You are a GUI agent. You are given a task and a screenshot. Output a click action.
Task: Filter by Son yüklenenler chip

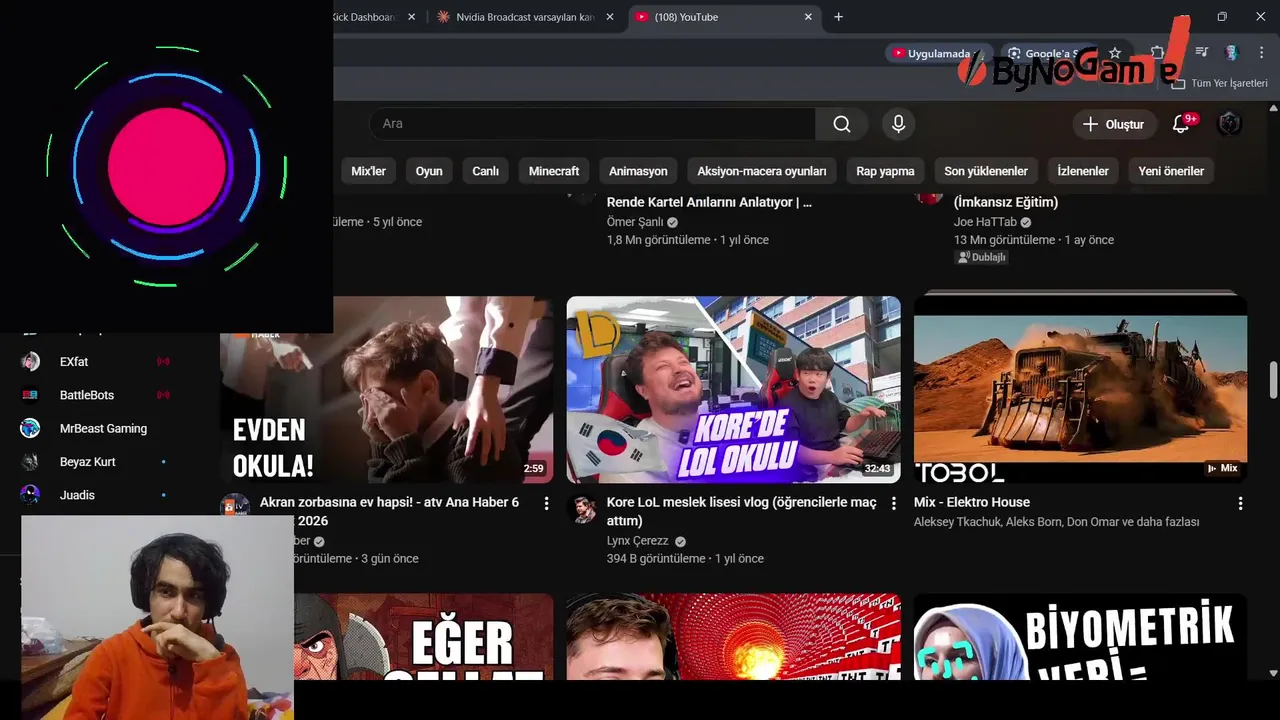986,171
